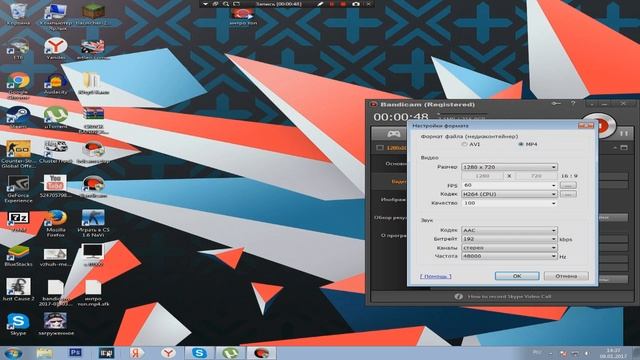
Task: Click the key icon in Bandicam title bar
Action: 556,104
